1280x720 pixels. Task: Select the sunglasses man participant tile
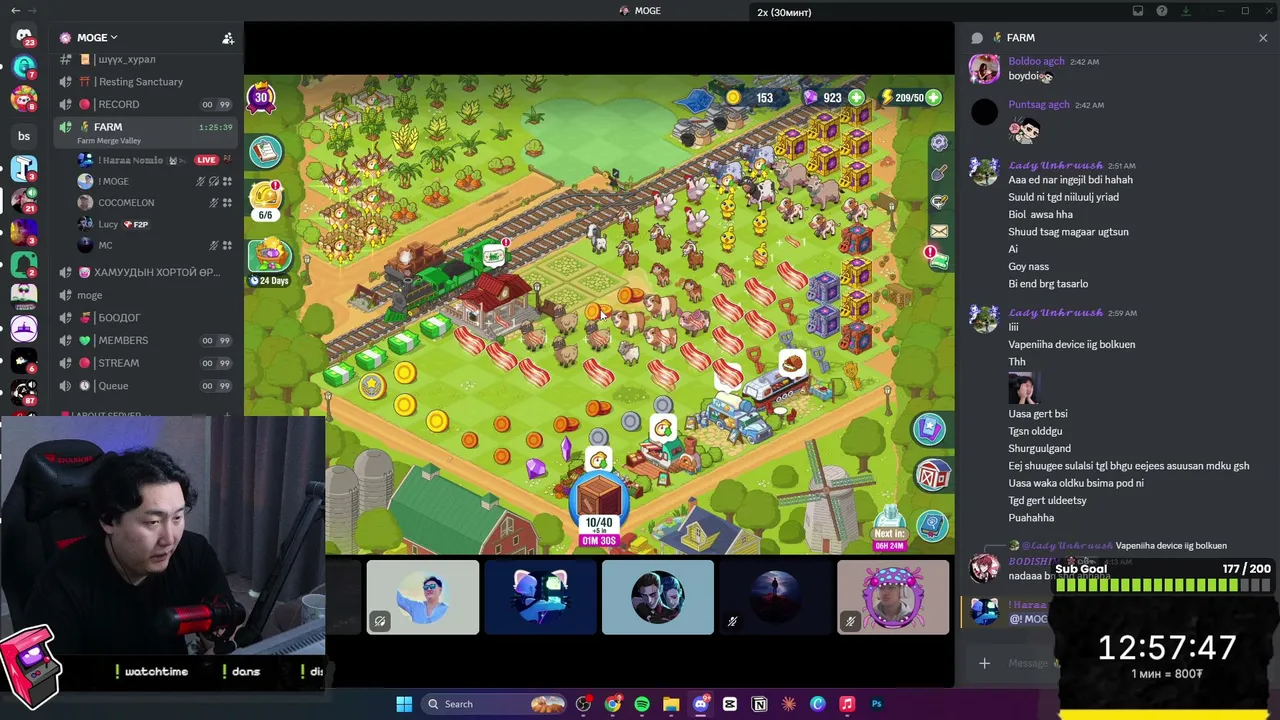pos(423,597)
